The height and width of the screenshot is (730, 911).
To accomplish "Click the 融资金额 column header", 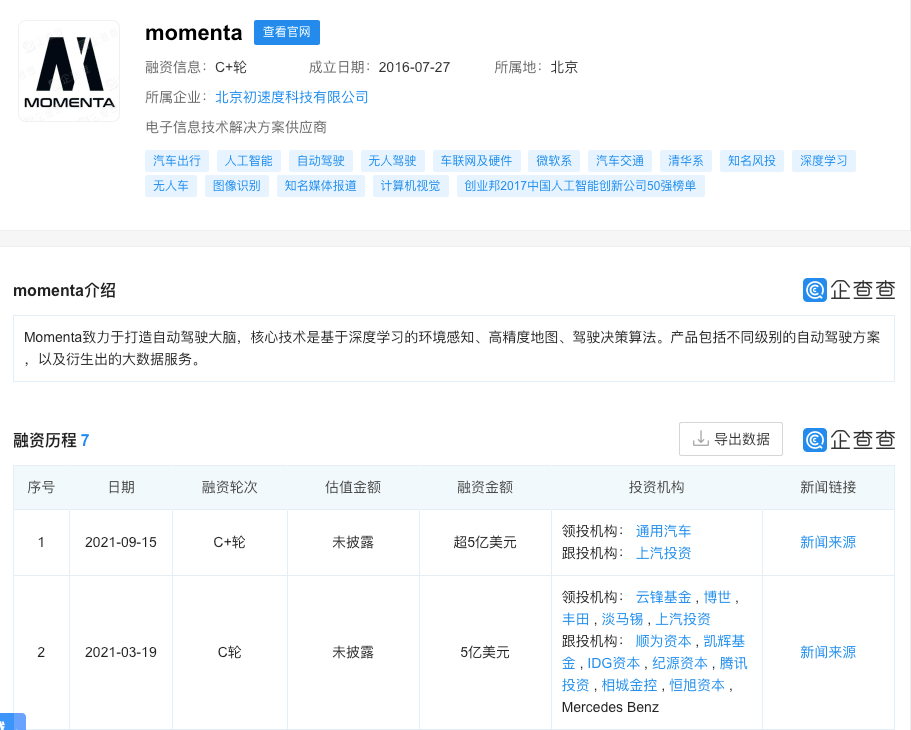I will [x=485, y=487].
